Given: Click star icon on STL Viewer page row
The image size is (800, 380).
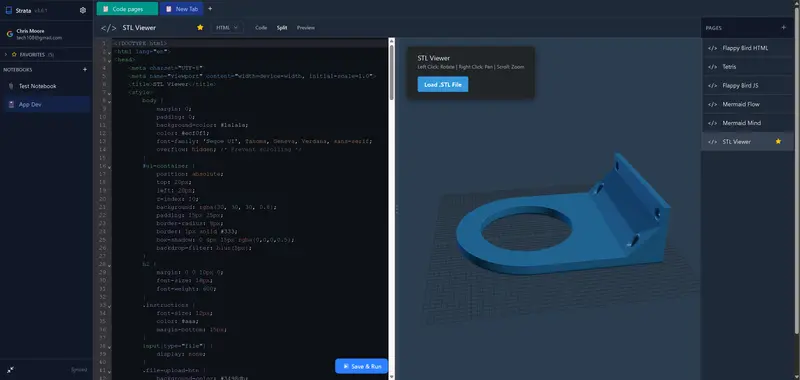Looking at the screenshot, I should [778, 141].
